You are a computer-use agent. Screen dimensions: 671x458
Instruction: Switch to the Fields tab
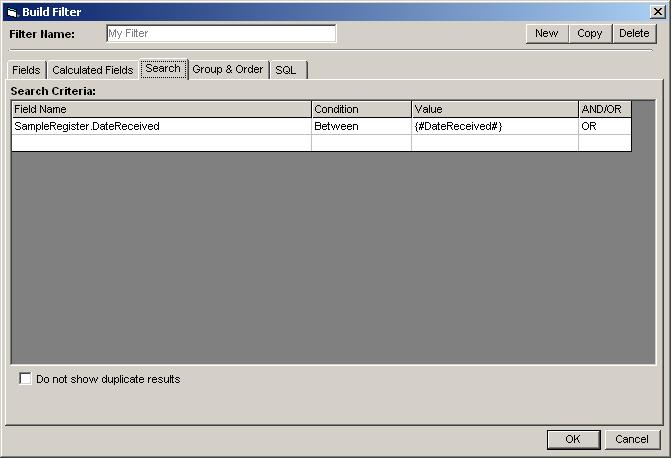(x=26, y=70)
